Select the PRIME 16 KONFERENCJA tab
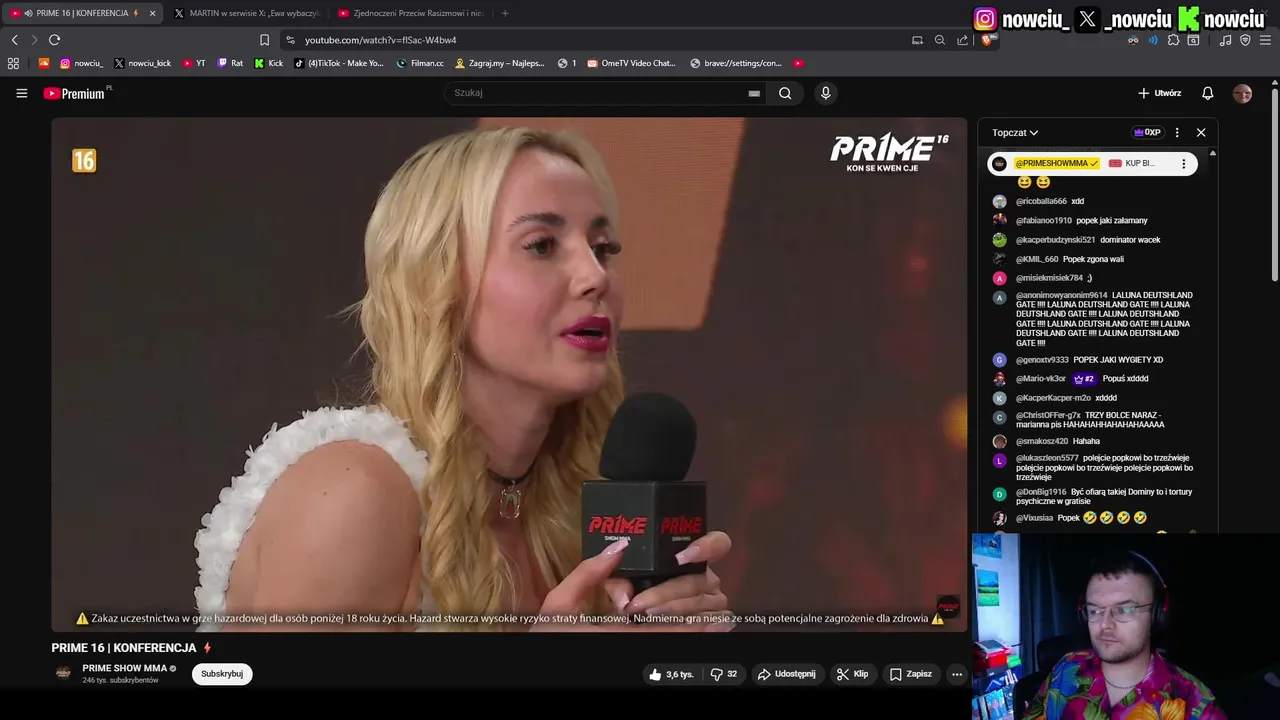Image resolution: width=1280 pixels, height=720 pixels. 82,13
